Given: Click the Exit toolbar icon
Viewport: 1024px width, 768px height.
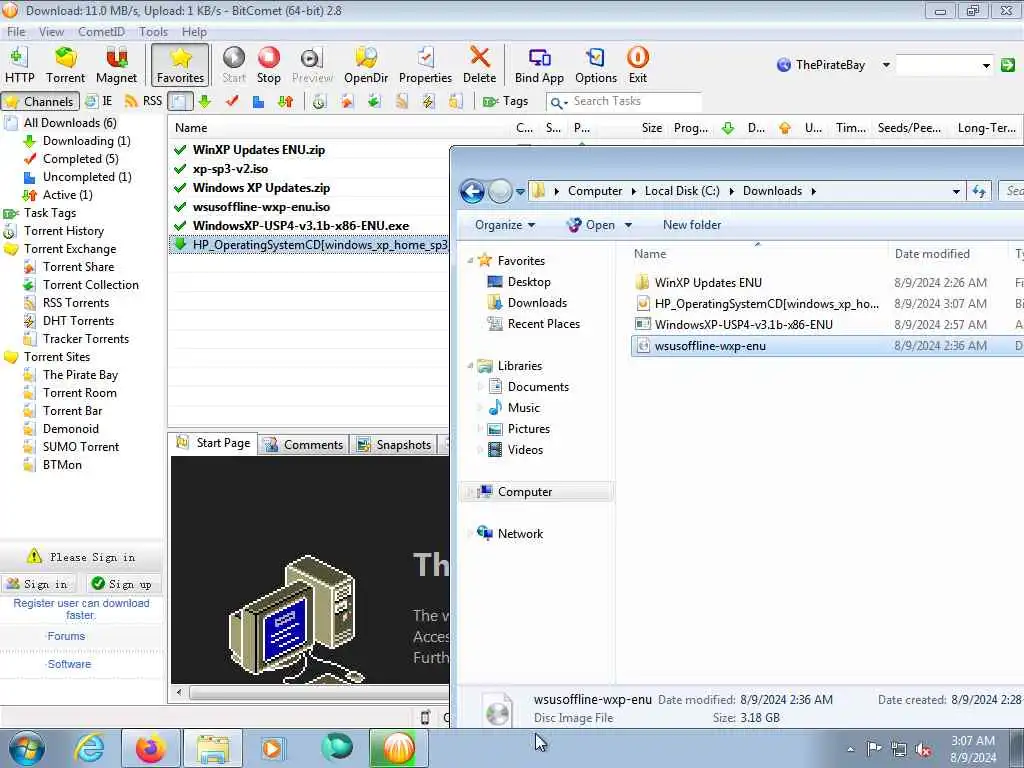Looking at the screenshot, I should coord(637,65).
